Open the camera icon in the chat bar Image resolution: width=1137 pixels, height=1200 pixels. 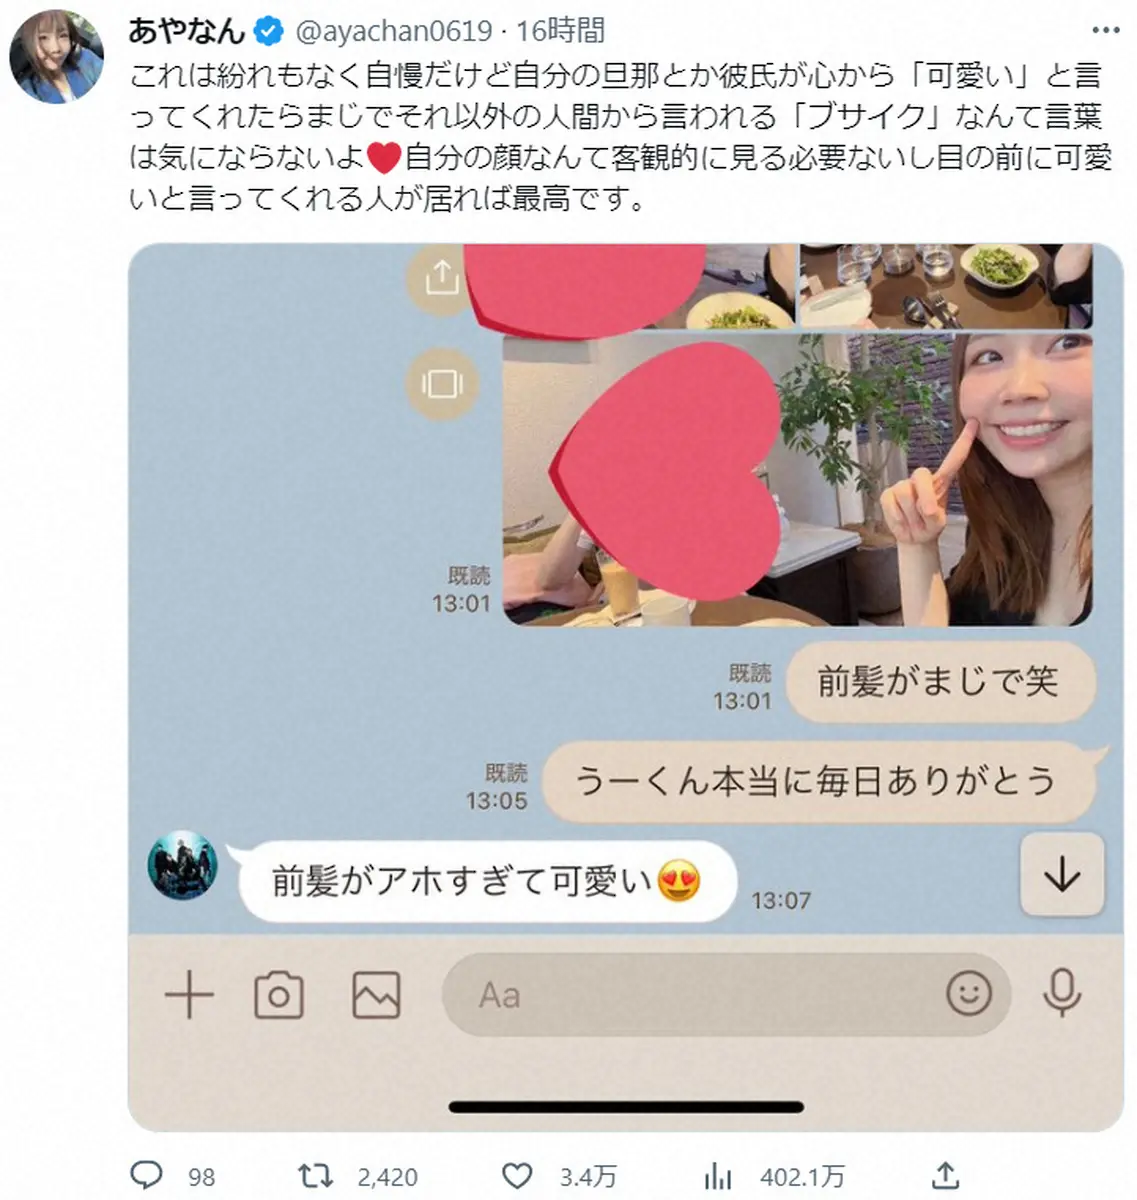(x=279, y=996)
